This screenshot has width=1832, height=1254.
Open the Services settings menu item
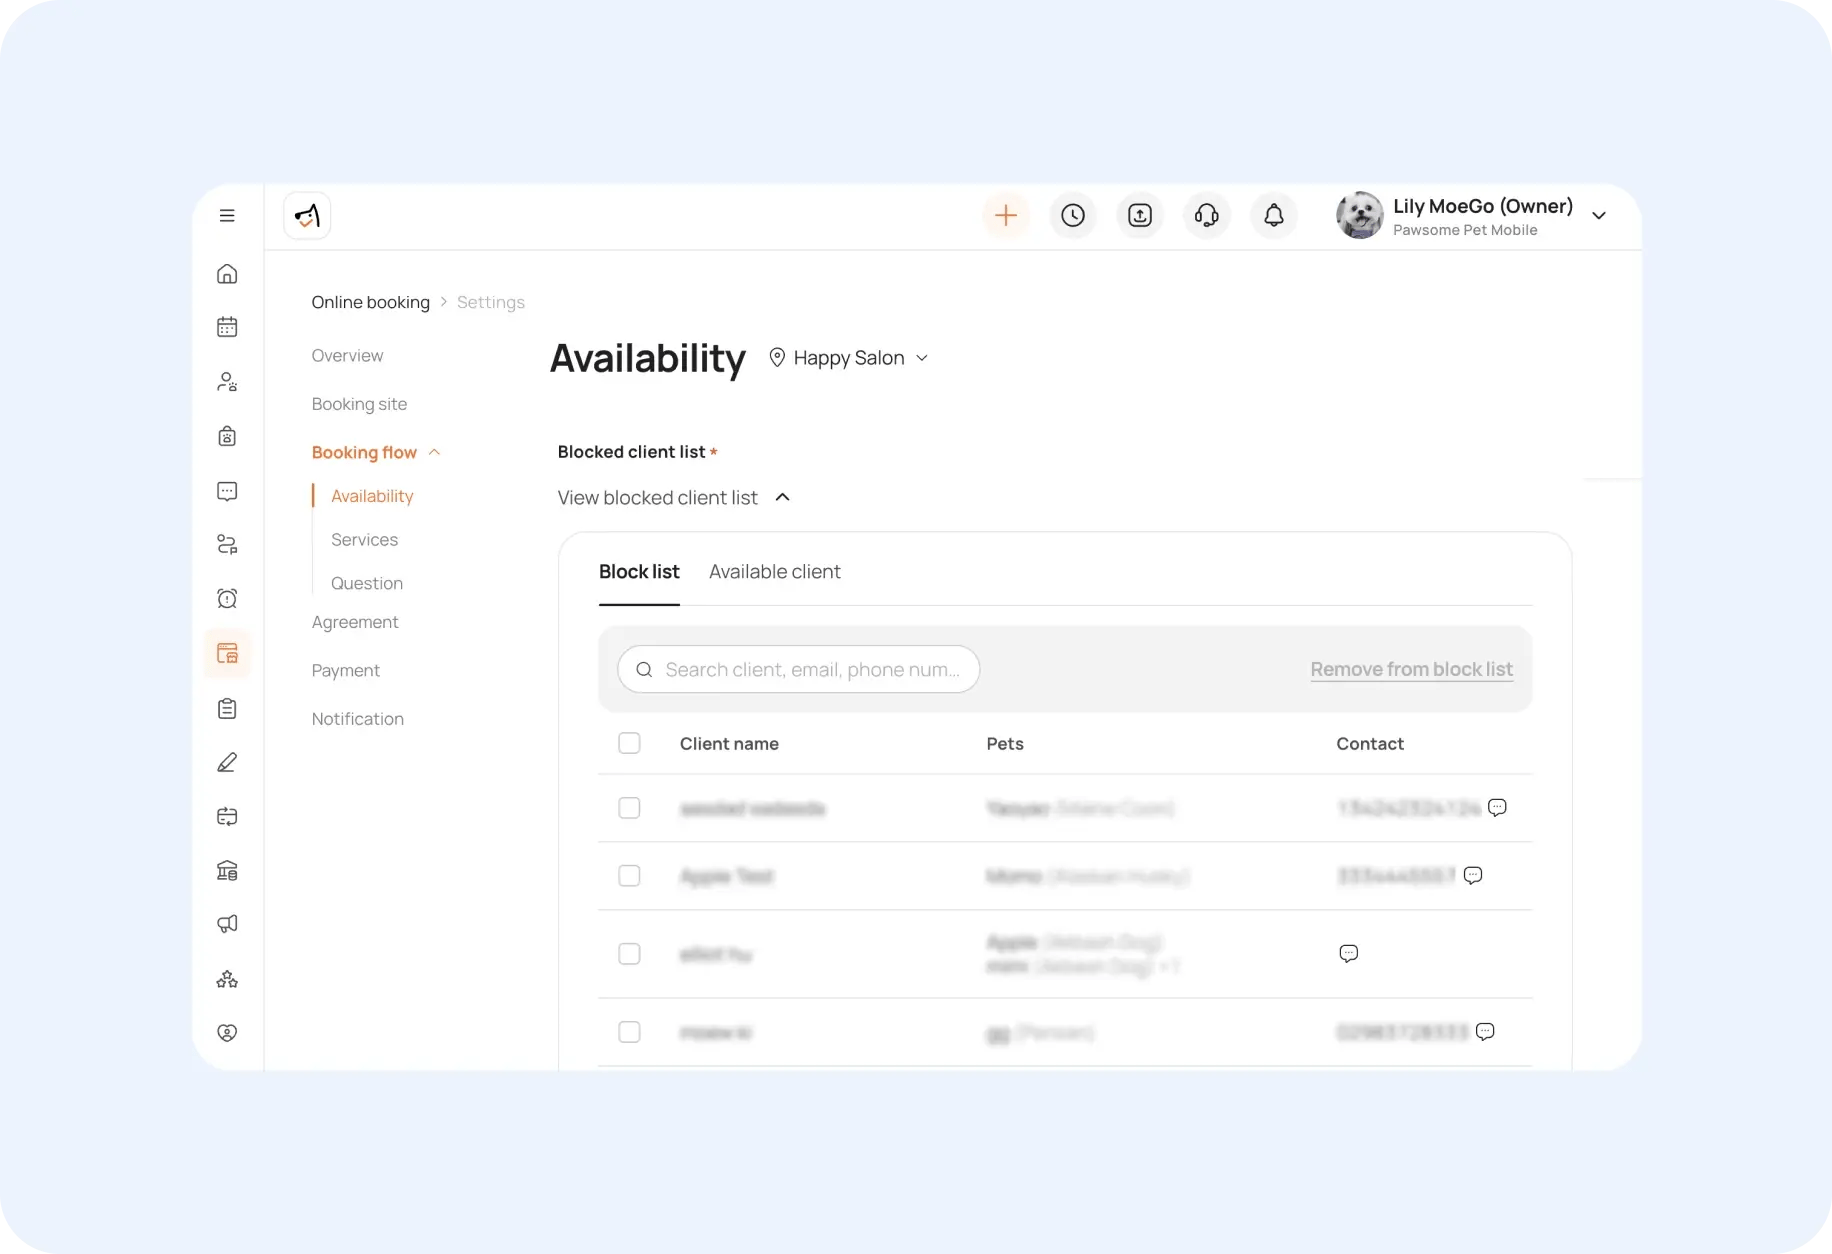(364, 540)
